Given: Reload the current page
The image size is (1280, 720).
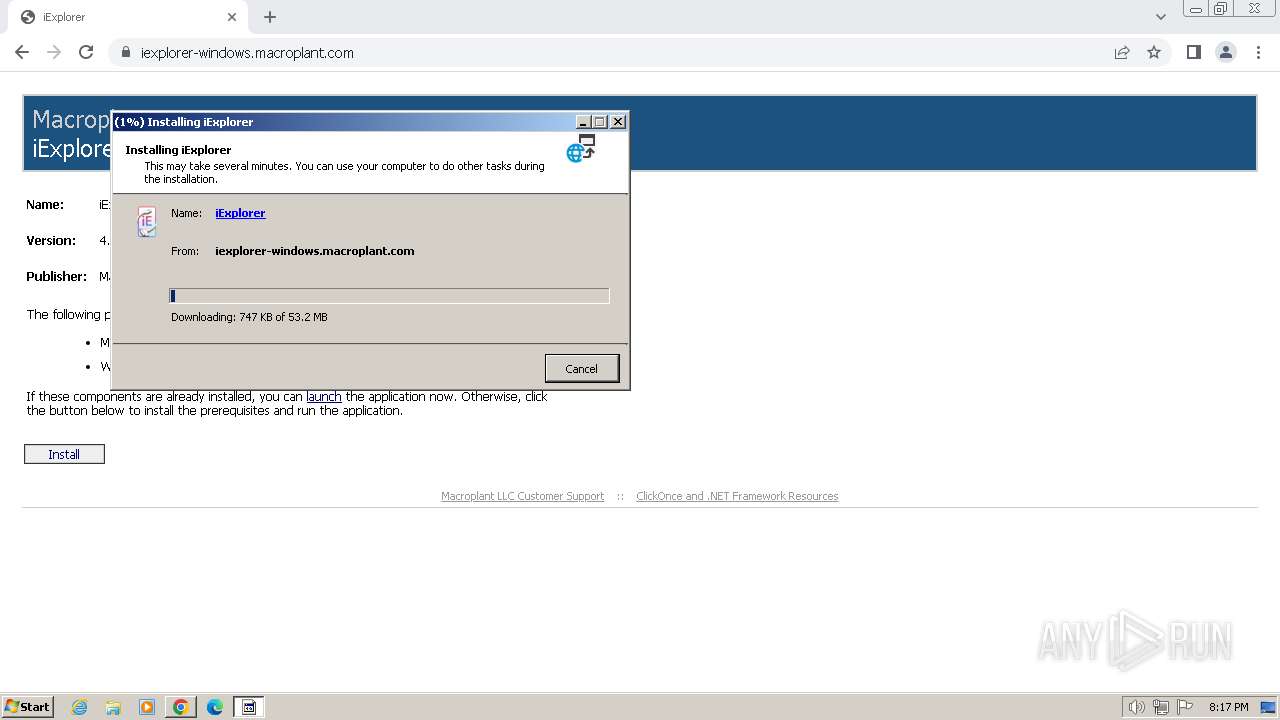Looking at the screenshot, I should [86, 52].
